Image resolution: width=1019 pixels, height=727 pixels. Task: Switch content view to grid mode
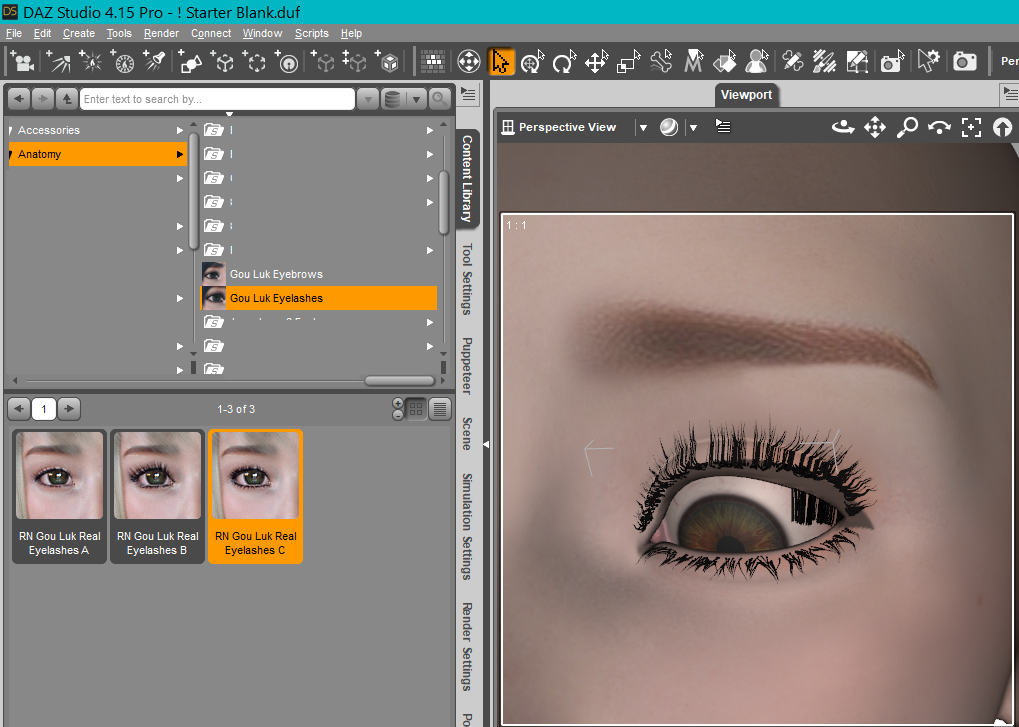pyautogui.click(x=417, y=409)
